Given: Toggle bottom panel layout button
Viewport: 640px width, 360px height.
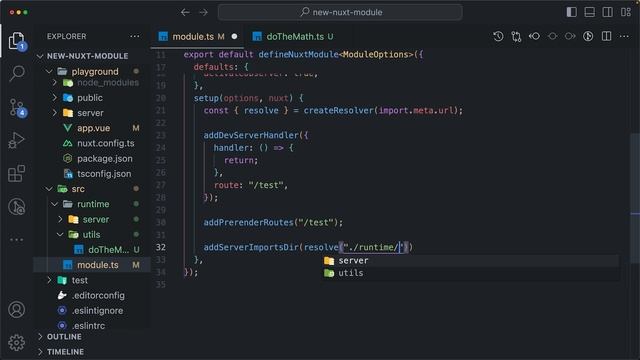Looking at the screenshot, I should 589,12.
